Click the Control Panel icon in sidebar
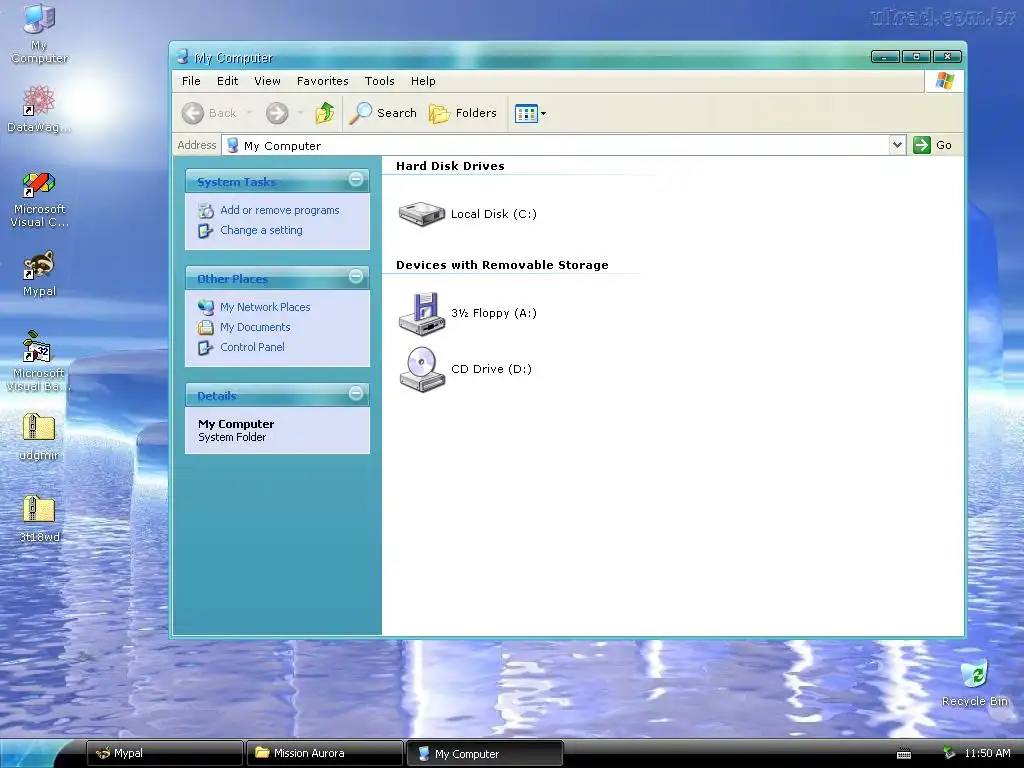Screen dimensions: 1024x768 tap(206, 347)
